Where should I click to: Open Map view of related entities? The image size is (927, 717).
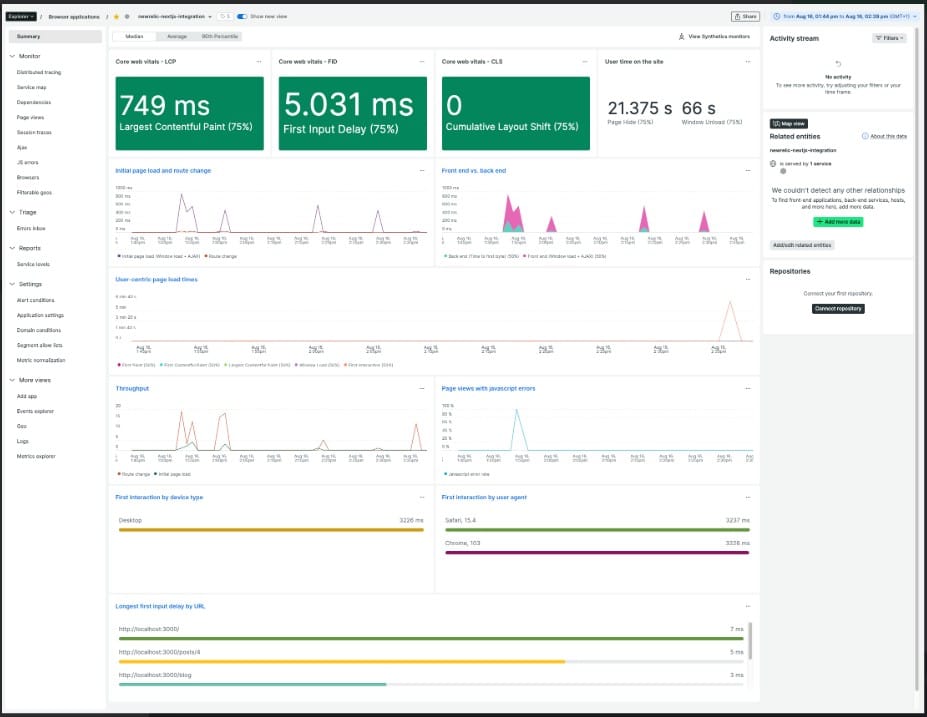(x=789, y=124)
